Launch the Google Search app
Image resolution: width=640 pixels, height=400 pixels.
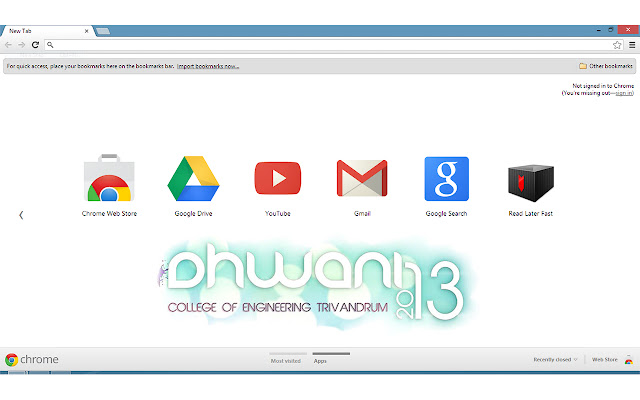(x=447, y=179)
